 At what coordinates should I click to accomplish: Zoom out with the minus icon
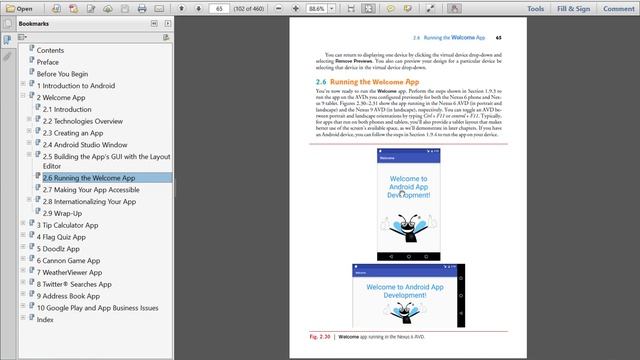(x=278, y=9)
